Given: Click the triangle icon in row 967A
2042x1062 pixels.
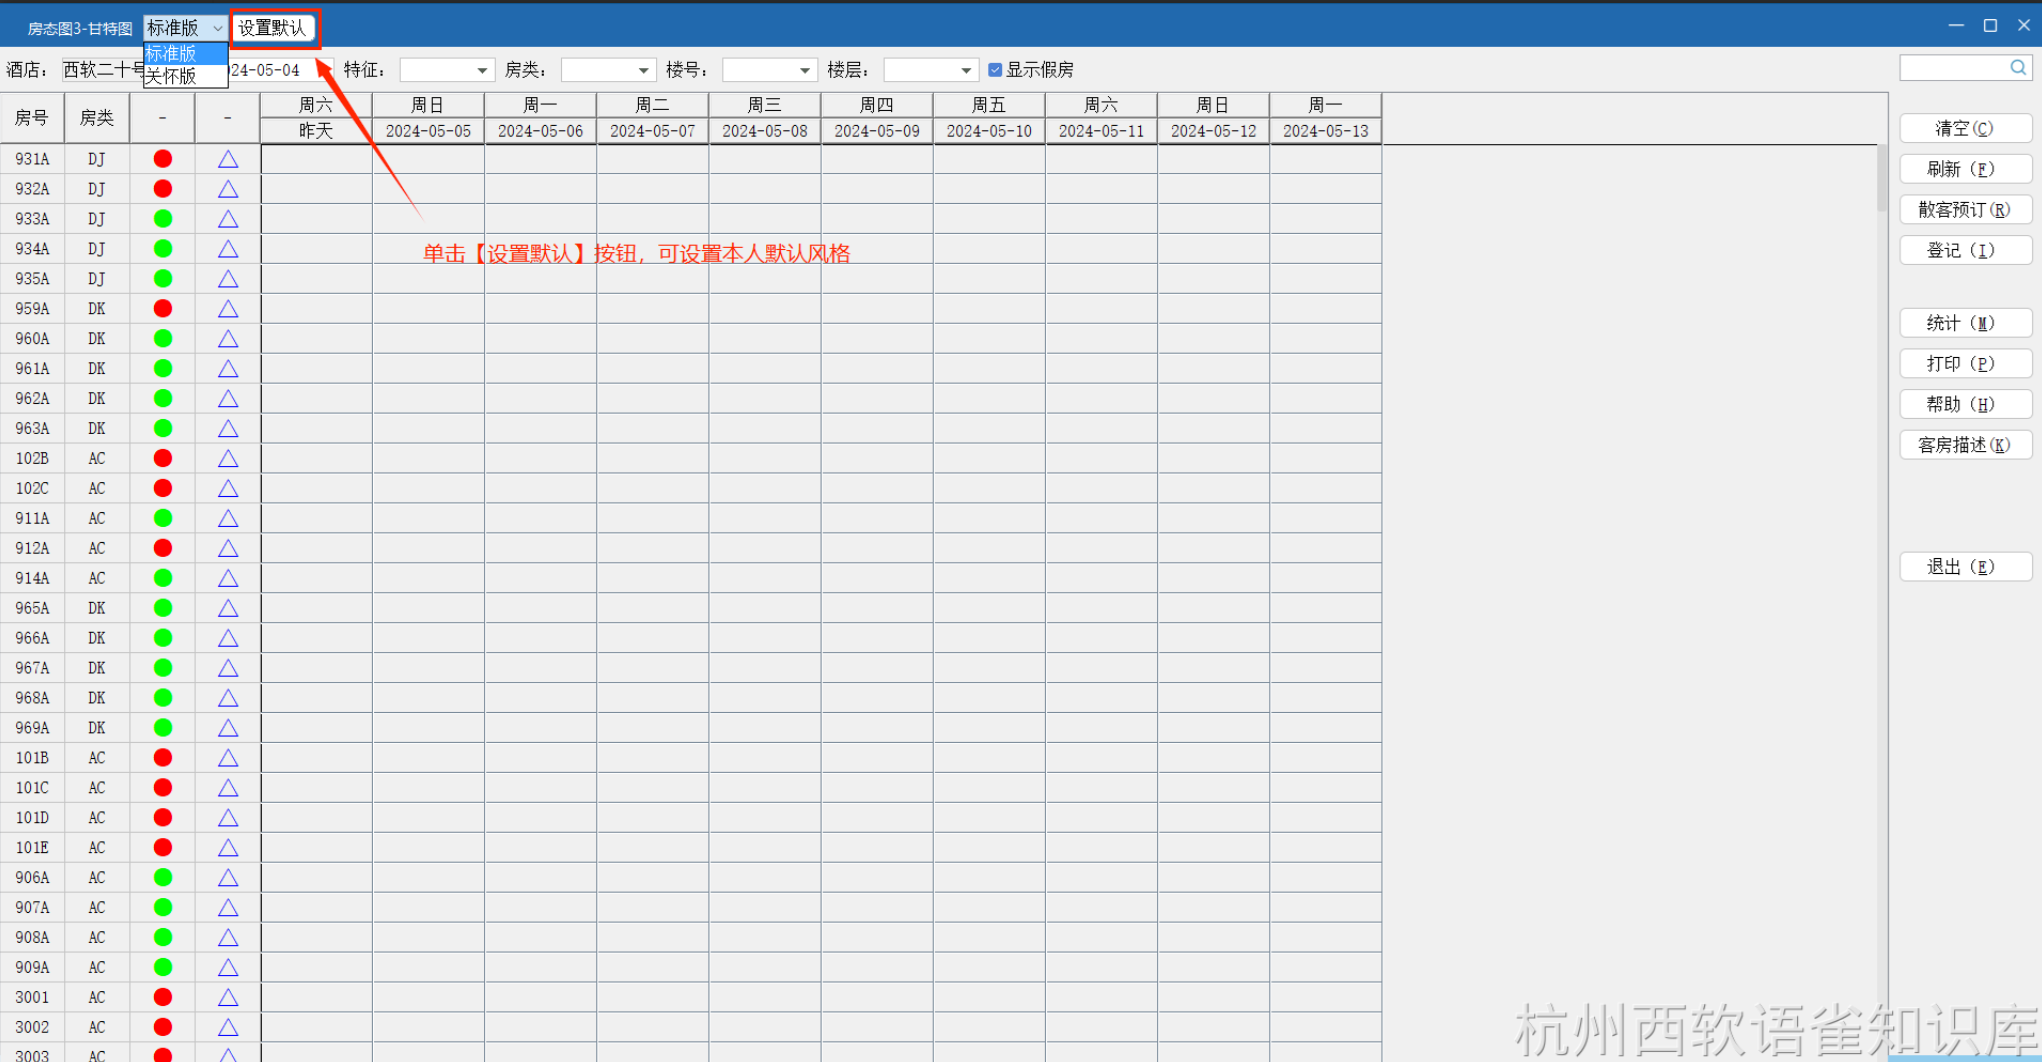Looking at the screenshot, I should click(x=228, y=668).
